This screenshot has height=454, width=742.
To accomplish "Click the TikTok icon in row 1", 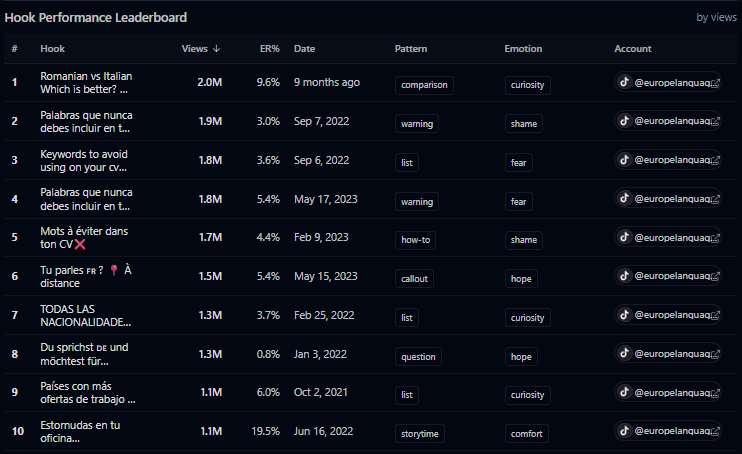I will 624,83.
